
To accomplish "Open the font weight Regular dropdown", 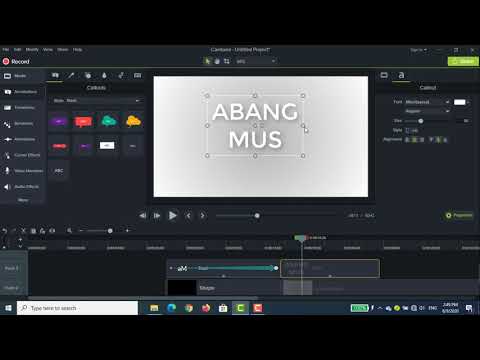I will [427, 111].
